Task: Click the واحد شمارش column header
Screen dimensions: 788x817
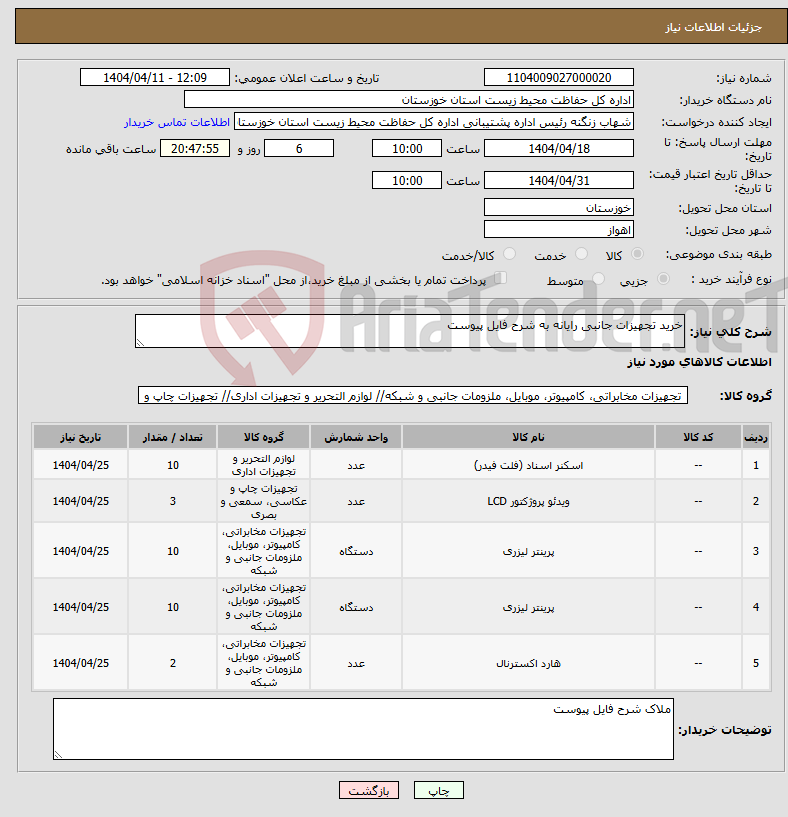Action: coord(356,437)
